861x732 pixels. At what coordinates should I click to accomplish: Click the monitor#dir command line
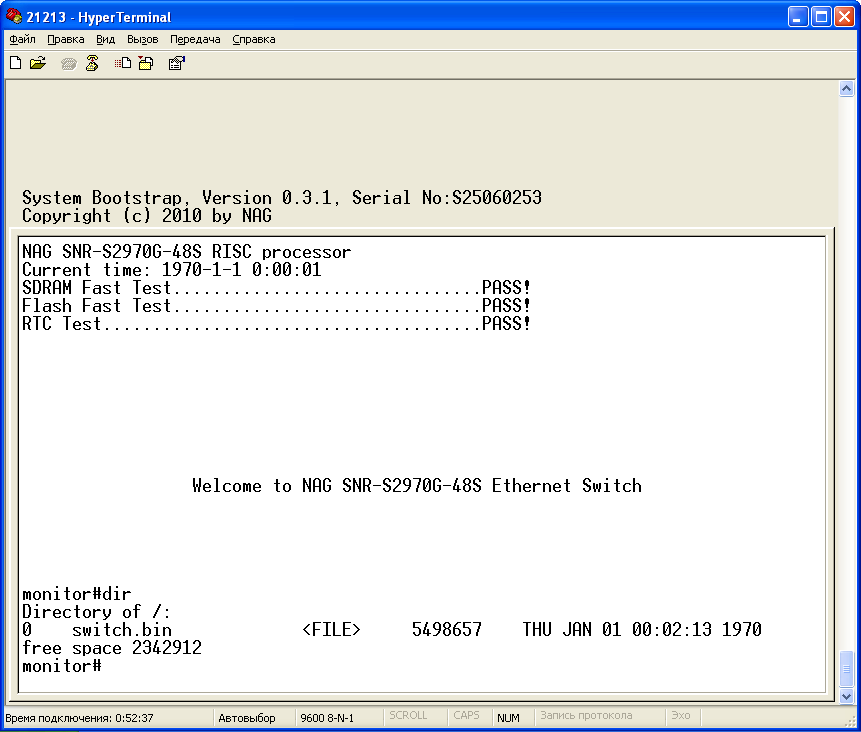[x=77, y=594]
